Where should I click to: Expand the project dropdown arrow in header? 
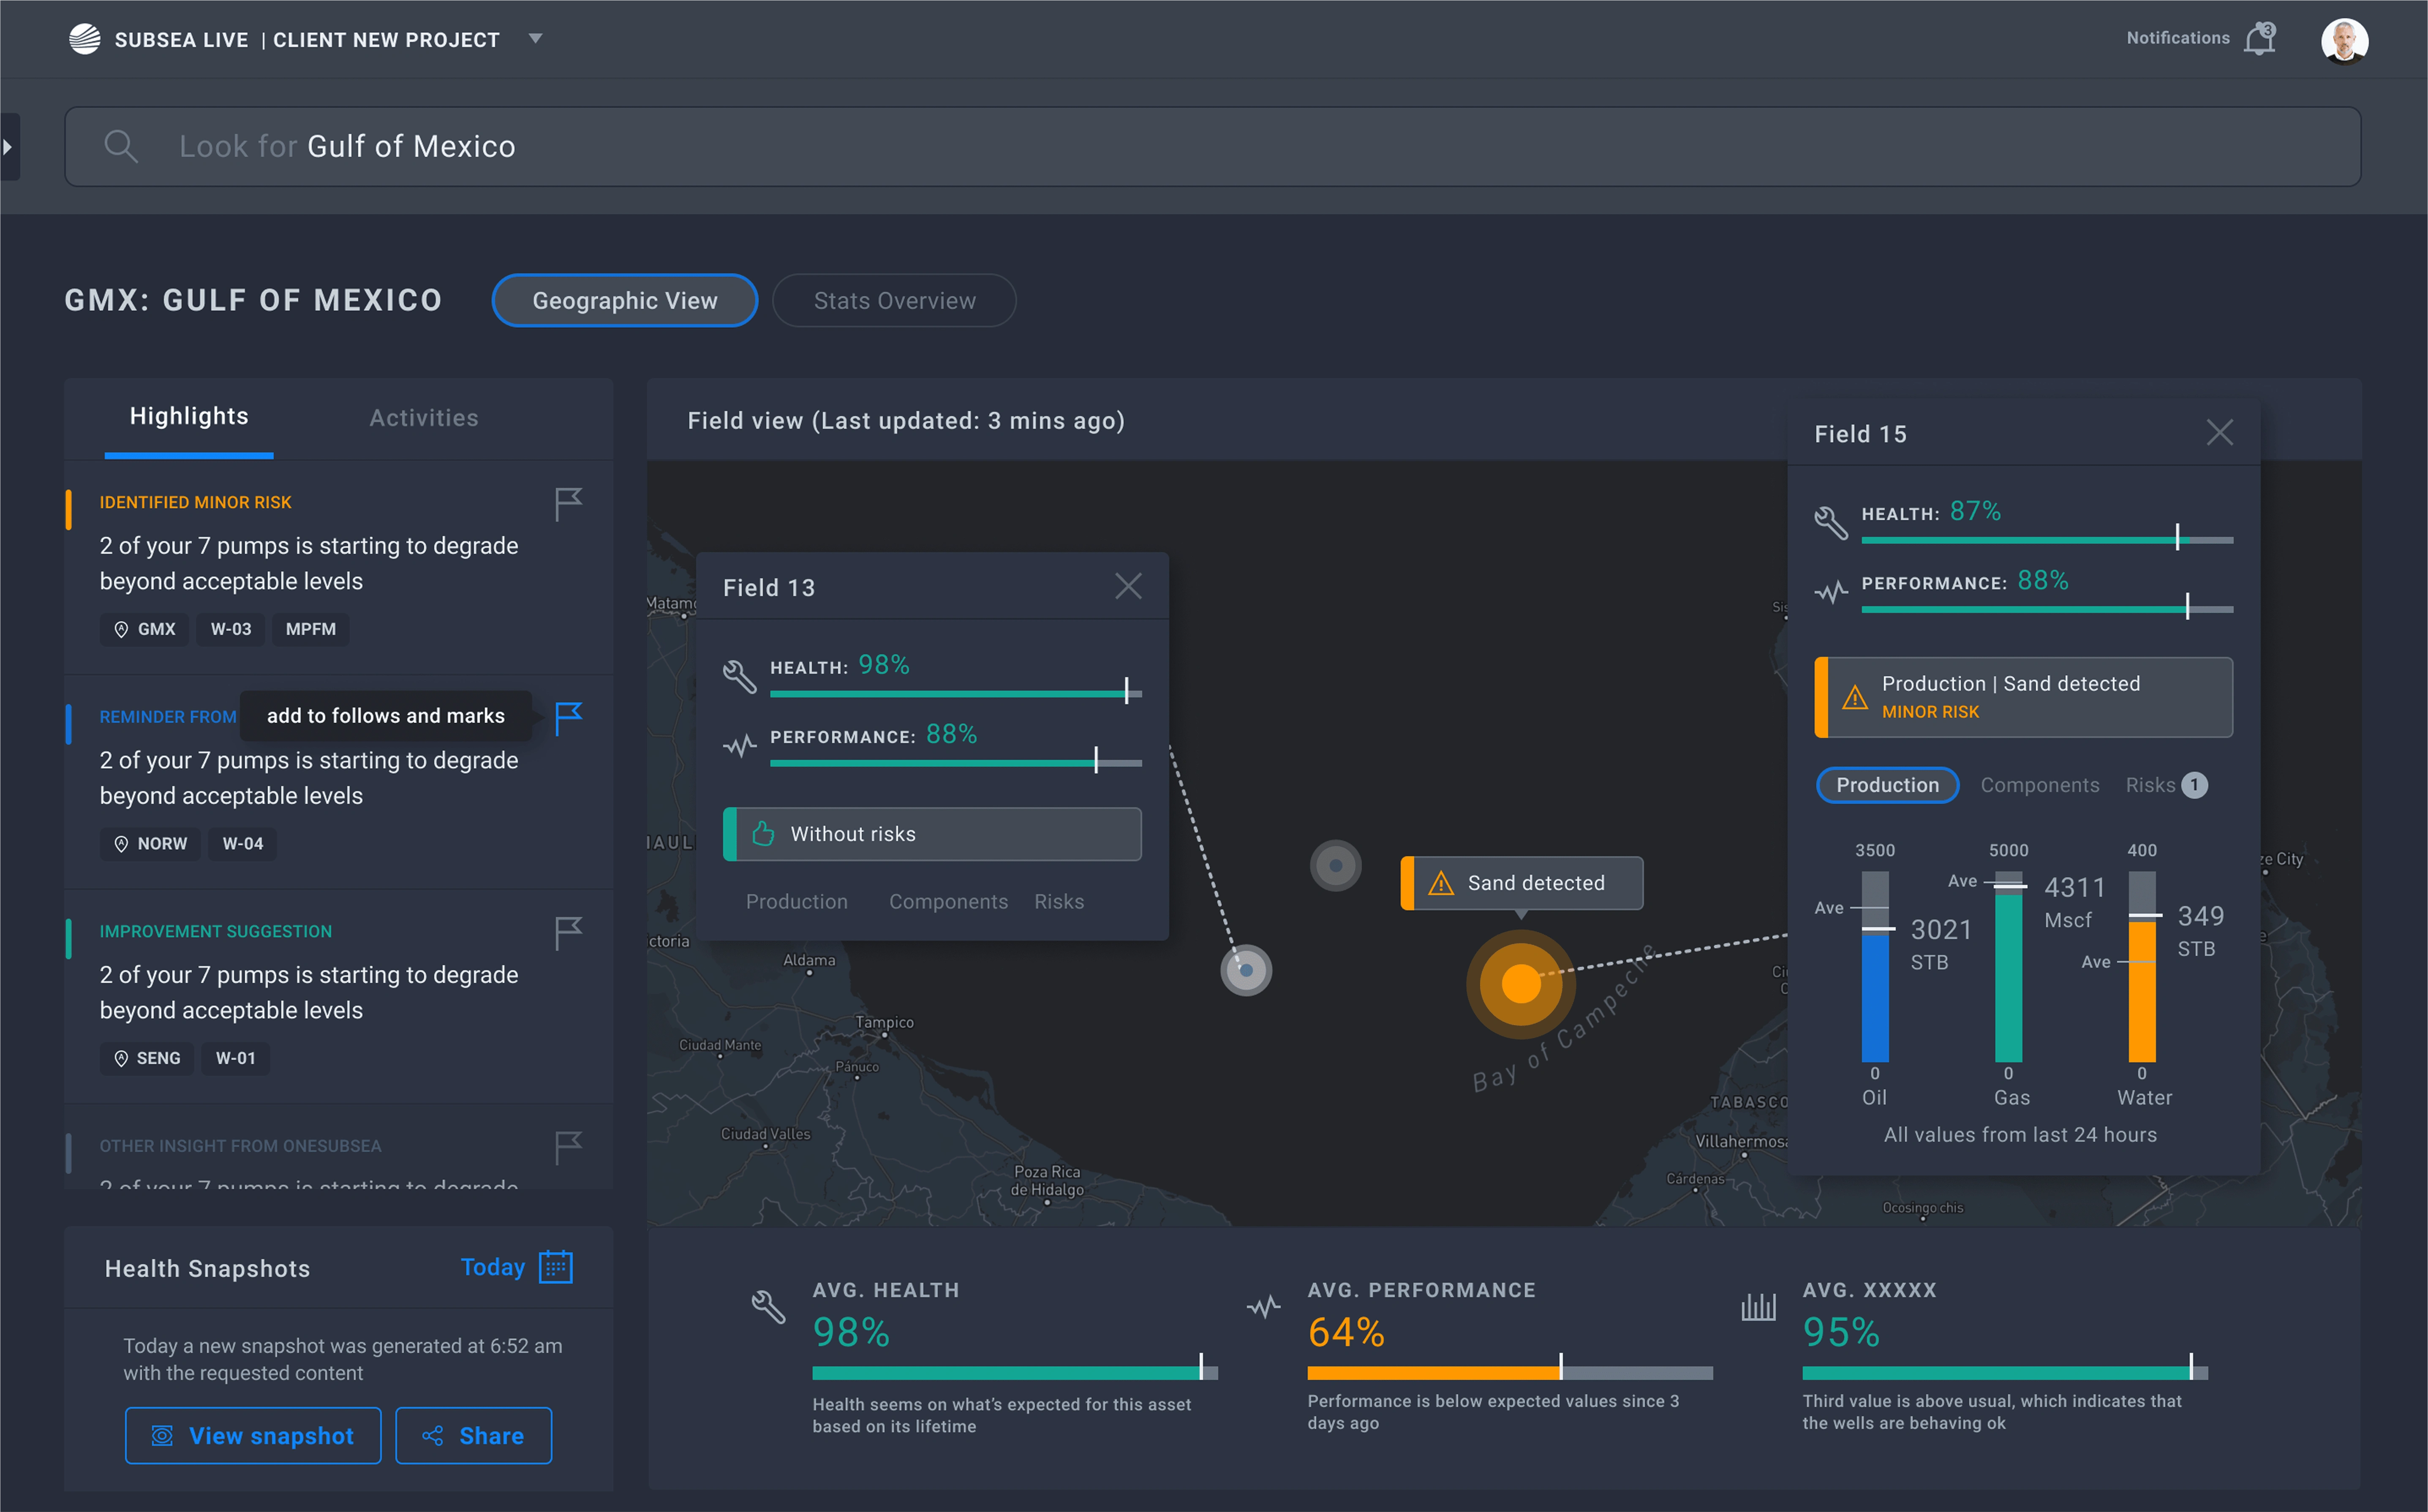tap(536, 39)
